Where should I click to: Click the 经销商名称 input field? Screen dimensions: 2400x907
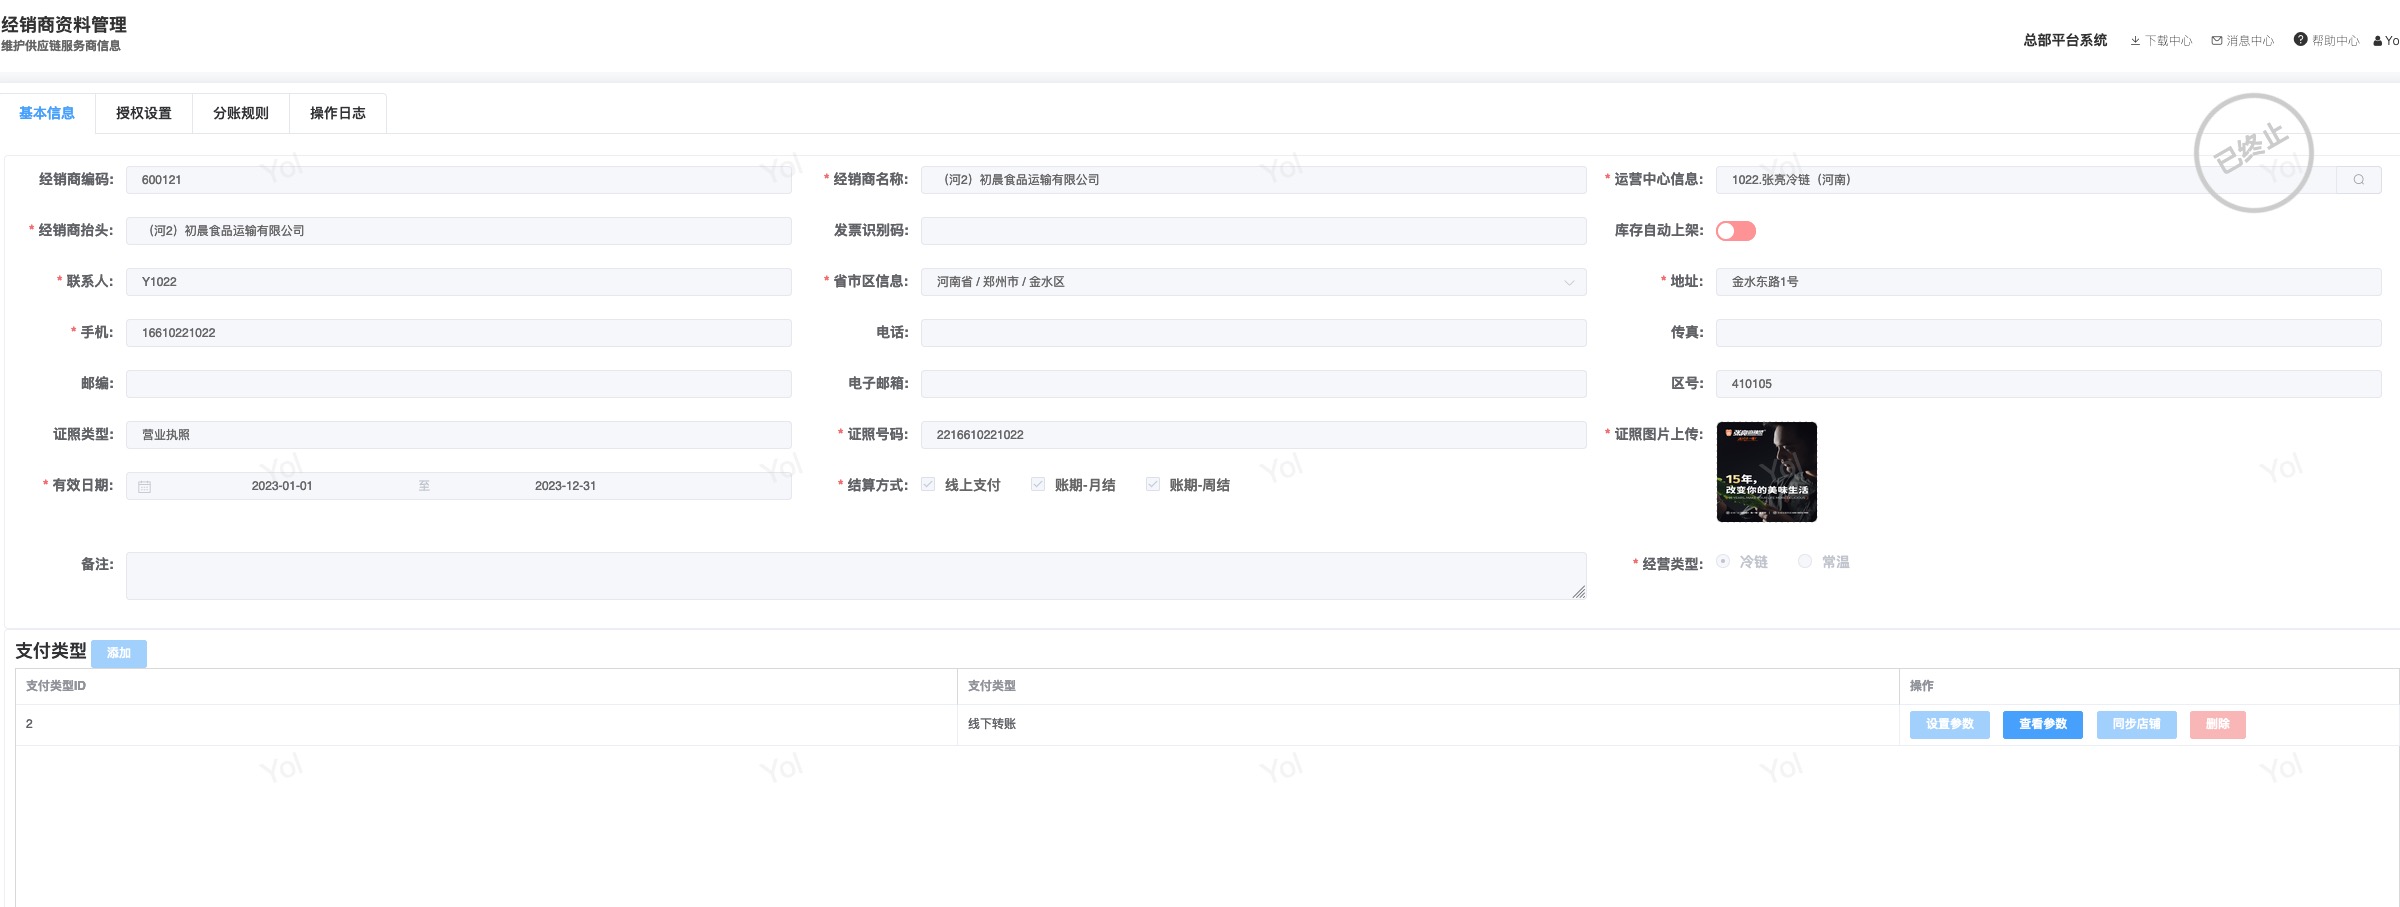pyautogui.click(x=1253, y=180)
